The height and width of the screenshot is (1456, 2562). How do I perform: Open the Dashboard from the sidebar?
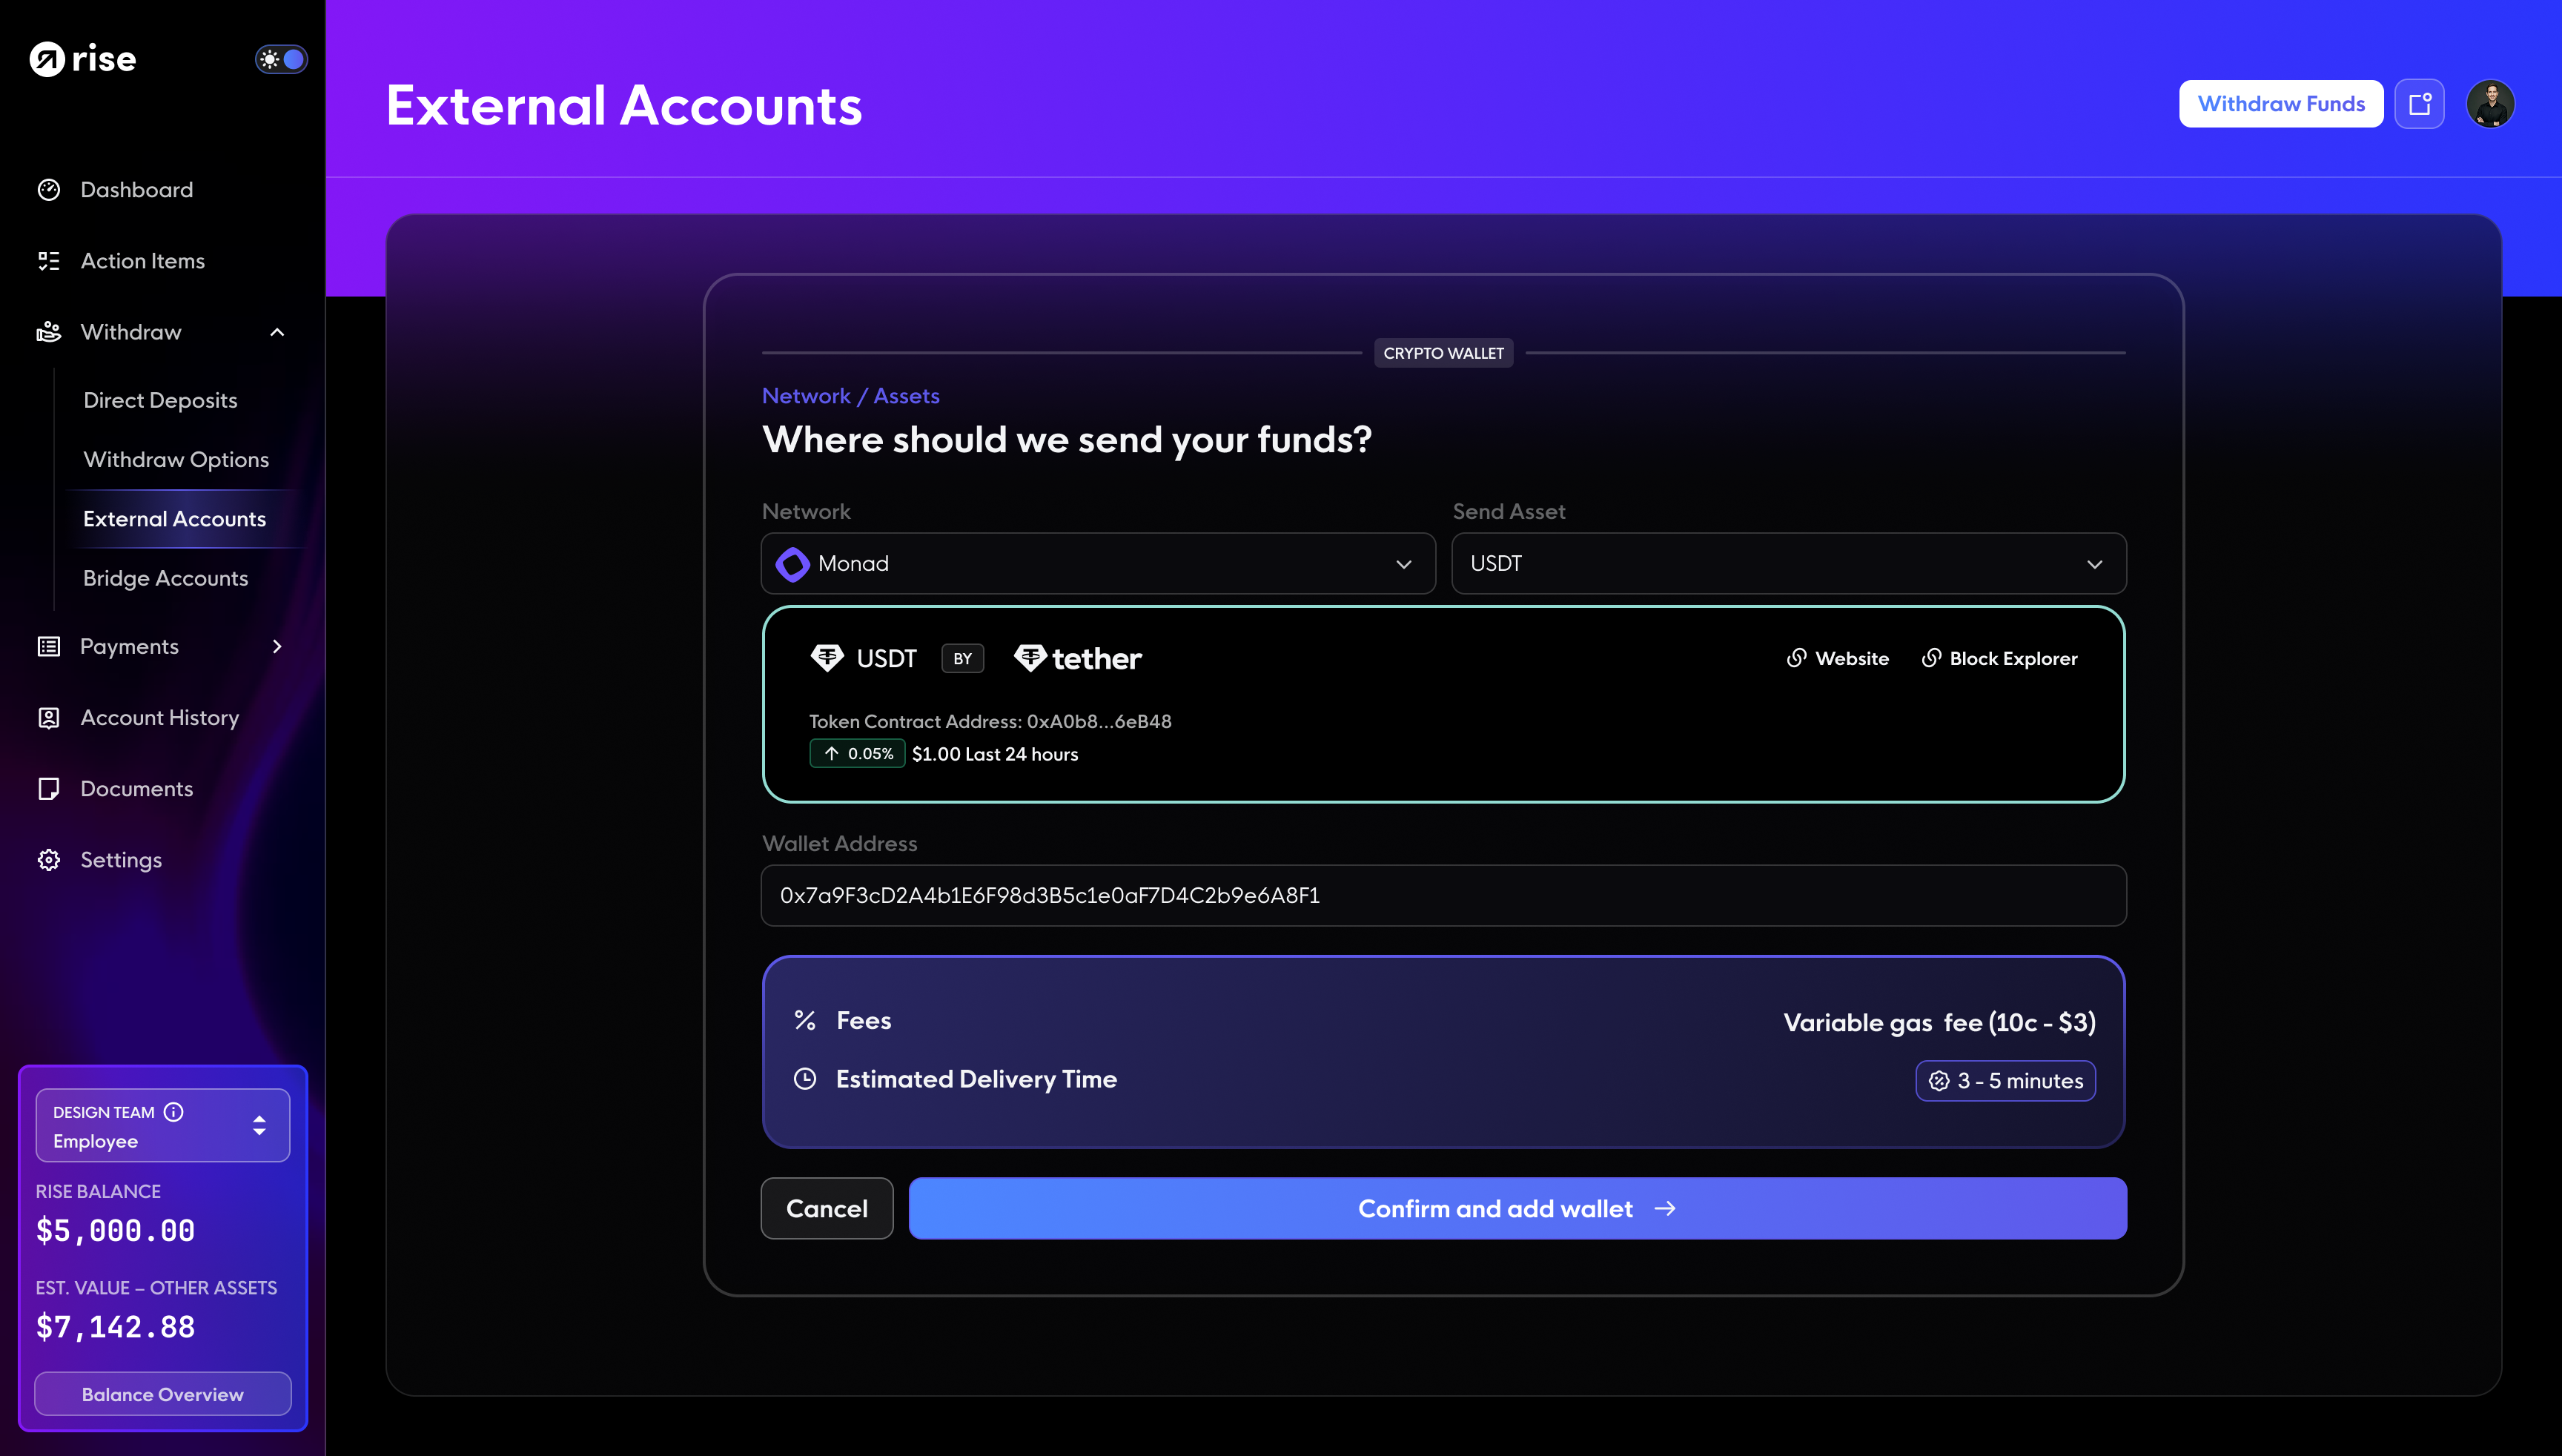136,189
